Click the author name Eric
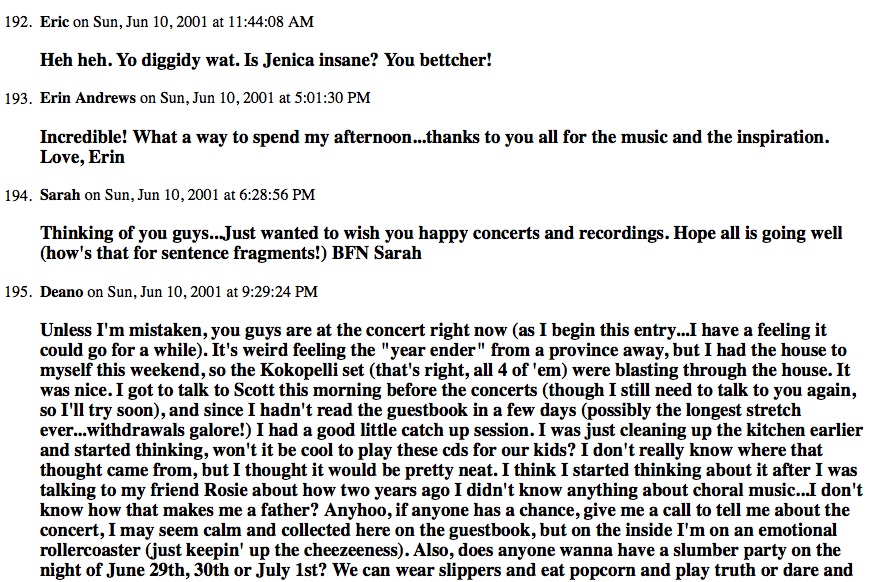 [x=54, y=22]
